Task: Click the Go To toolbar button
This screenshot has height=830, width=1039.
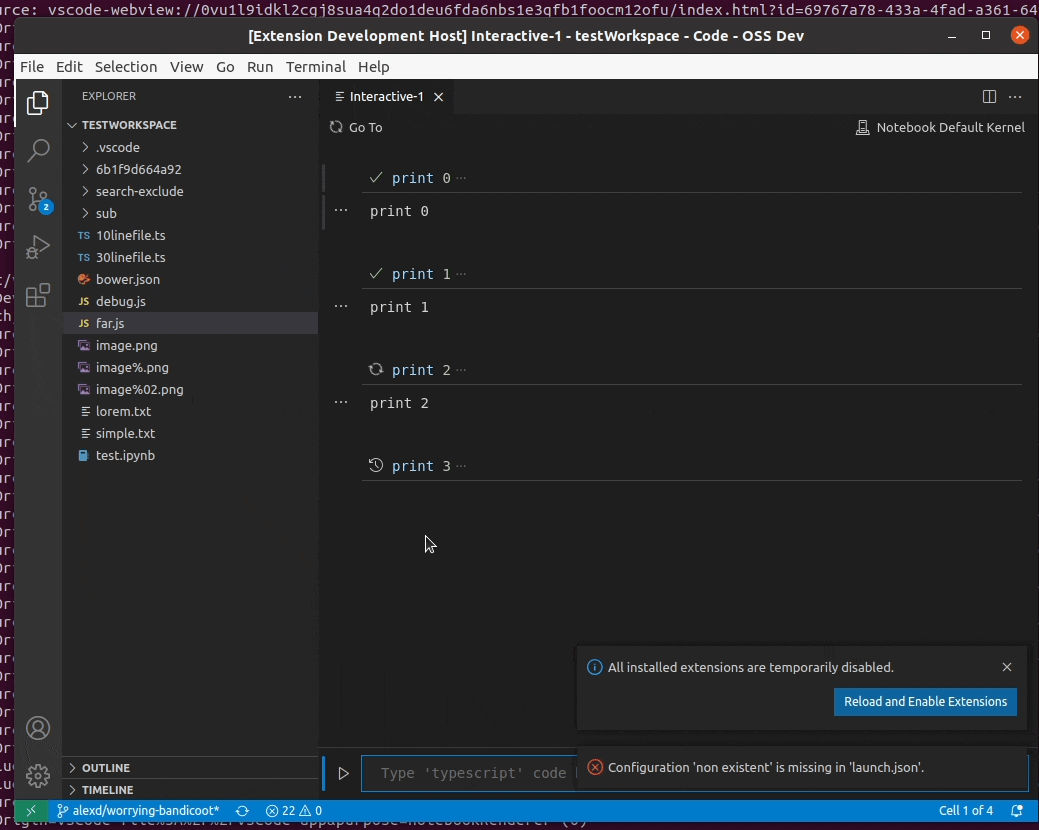Action: [x=356, y=127]
